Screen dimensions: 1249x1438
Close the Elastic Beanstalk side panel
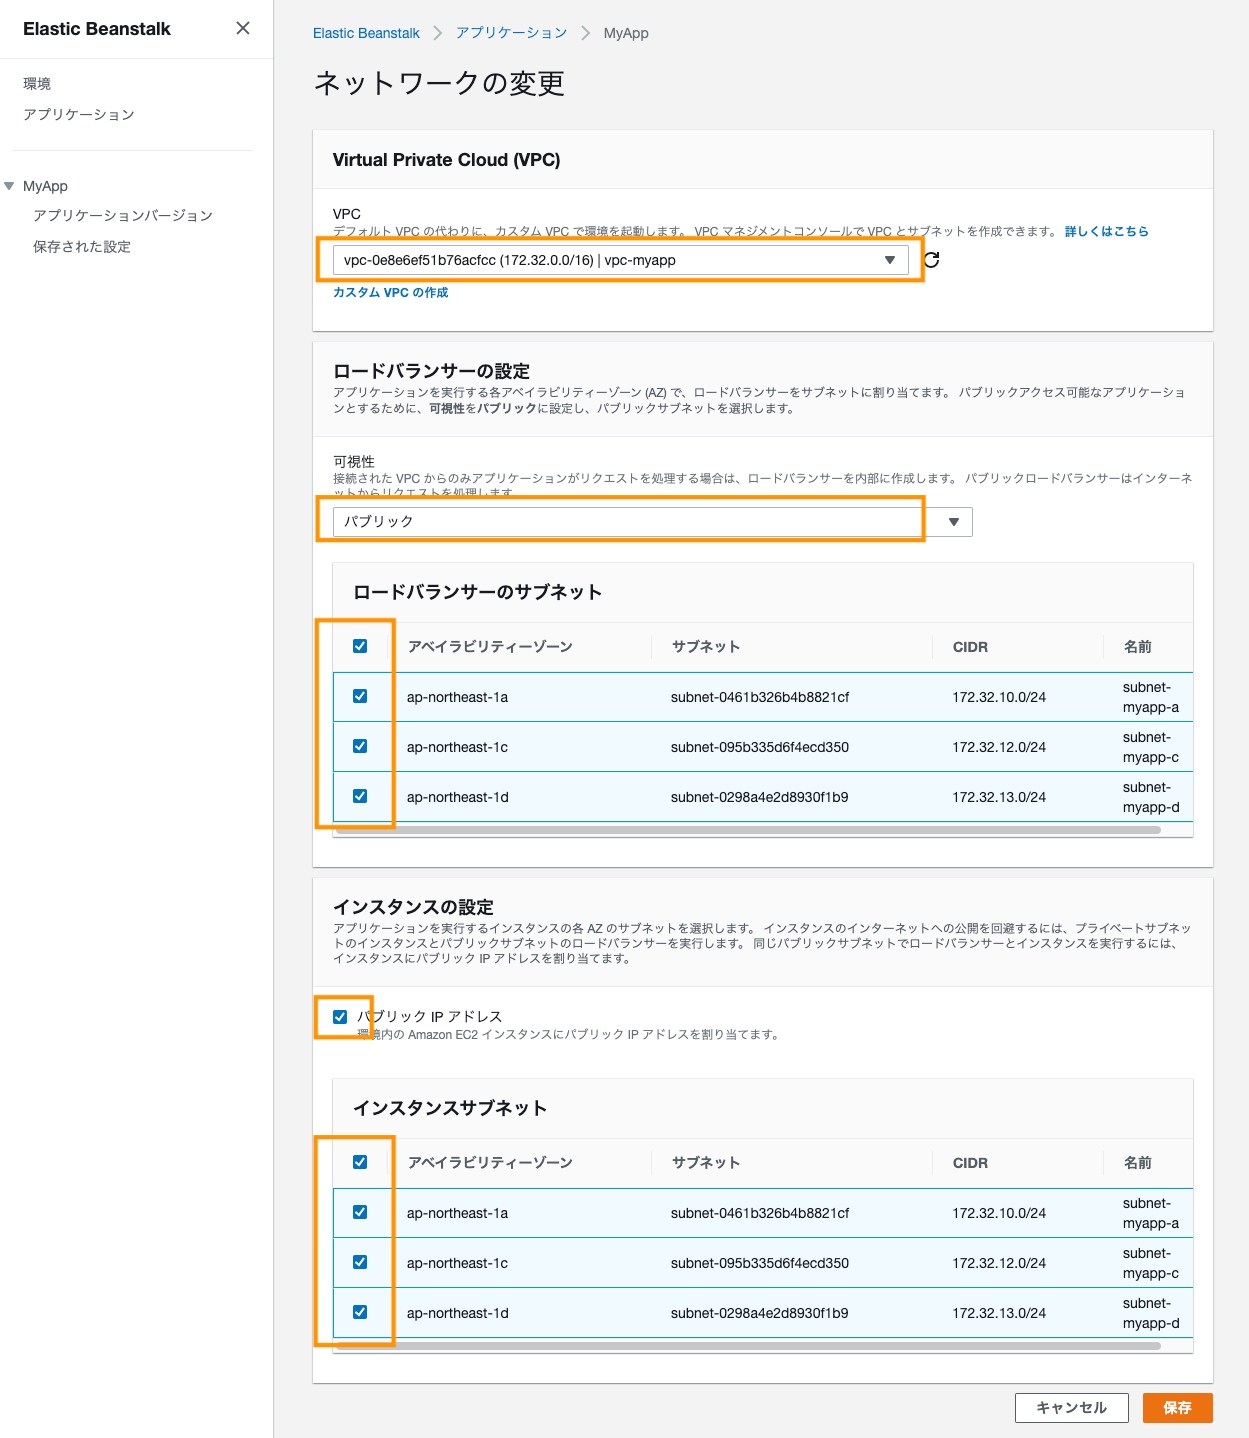(243, 28)
